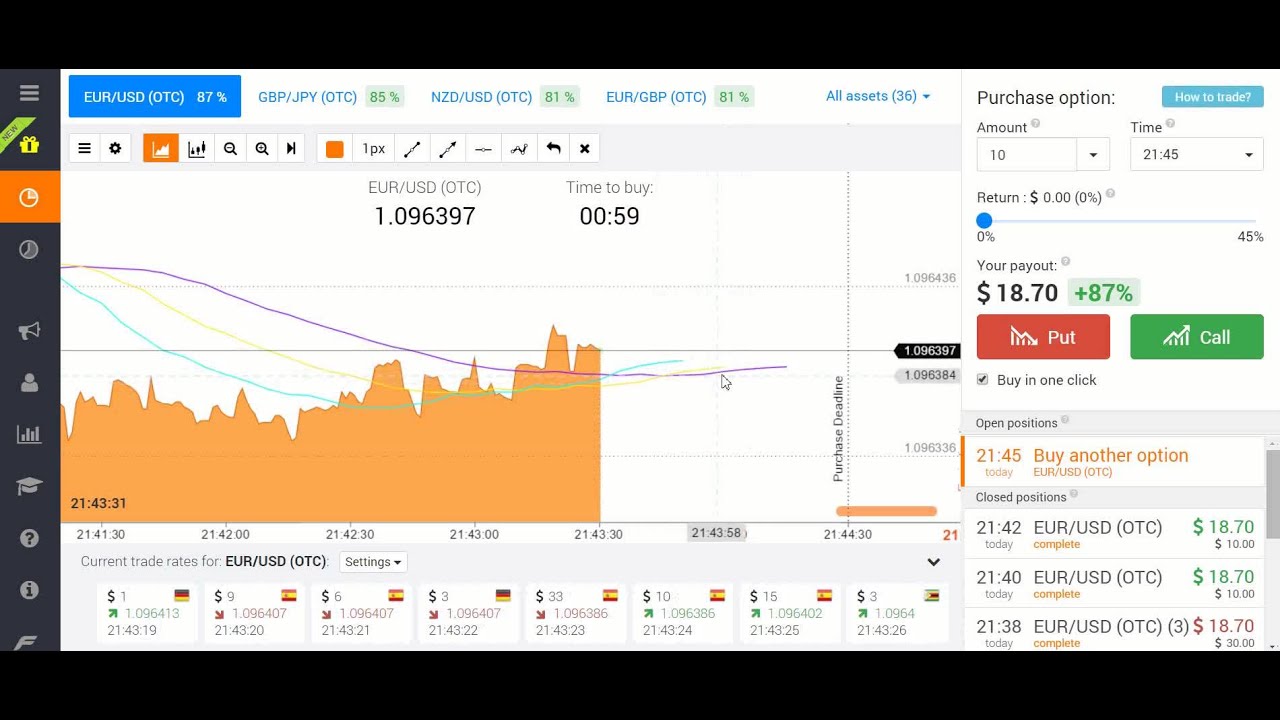
Task: Toggle Buy in one click checkbox
Action: (x=982, y=380)
